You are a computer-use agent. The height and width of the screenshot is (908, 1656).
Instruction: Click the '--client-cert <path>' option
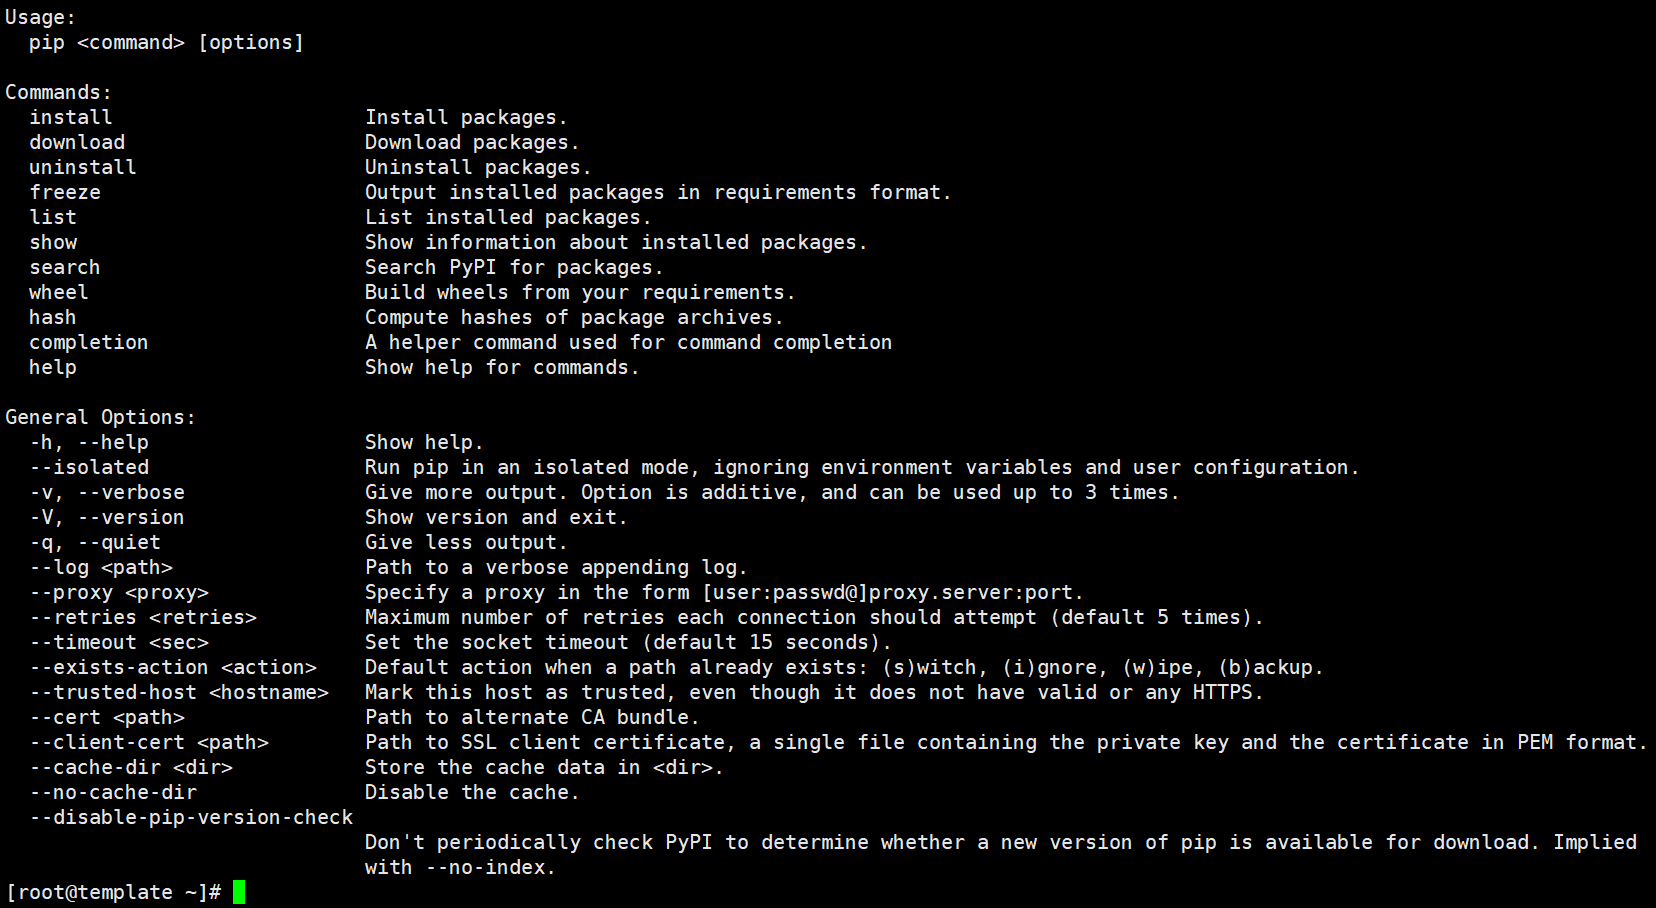[x=149, y=742]
